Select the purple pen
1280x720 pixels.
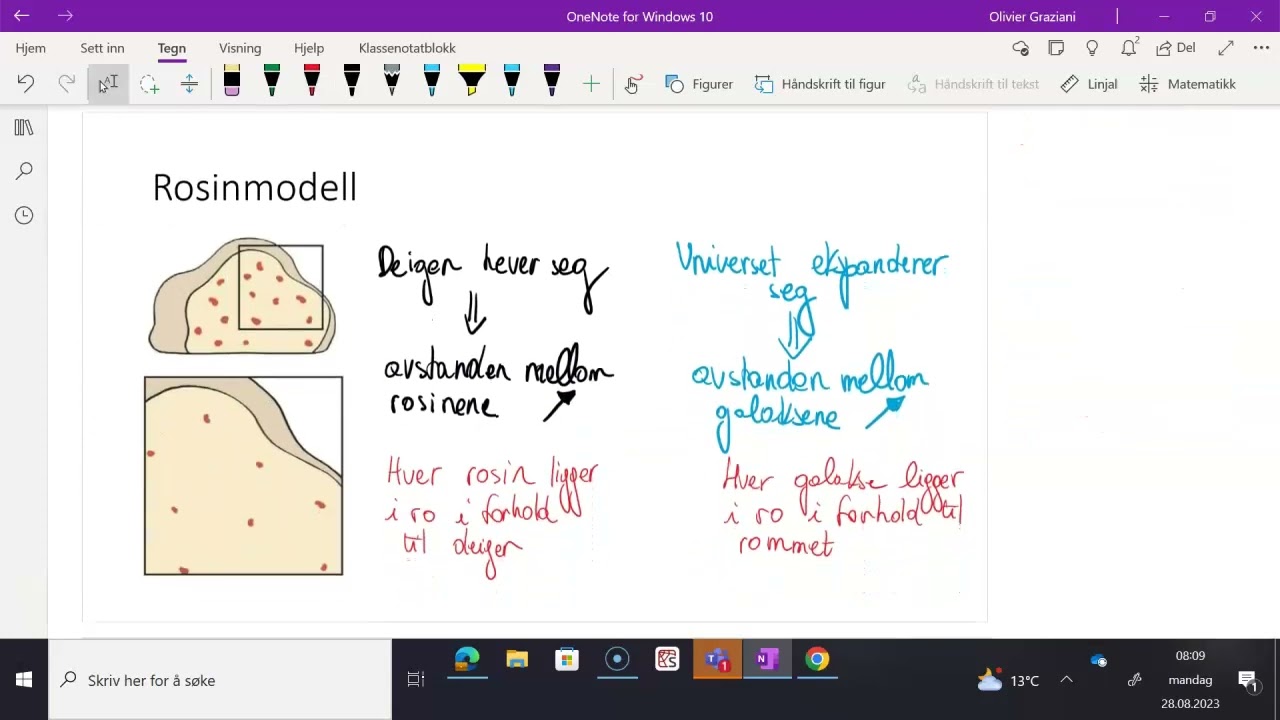pyautogui.click(x=552, y=81)
